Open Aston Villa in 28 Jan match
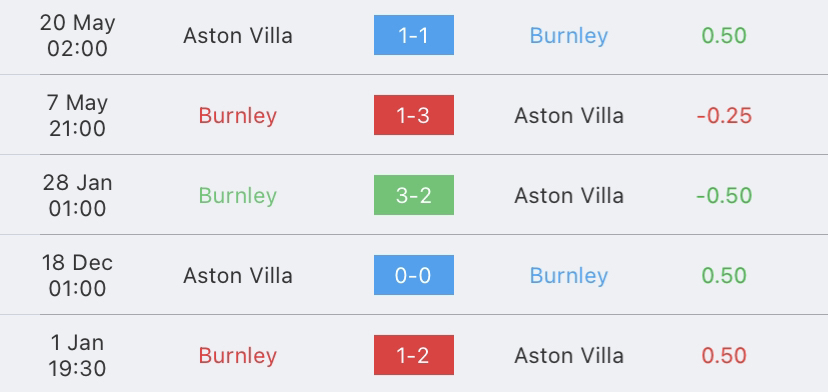This screenshot has width=828, height=392. click(569, 195)
